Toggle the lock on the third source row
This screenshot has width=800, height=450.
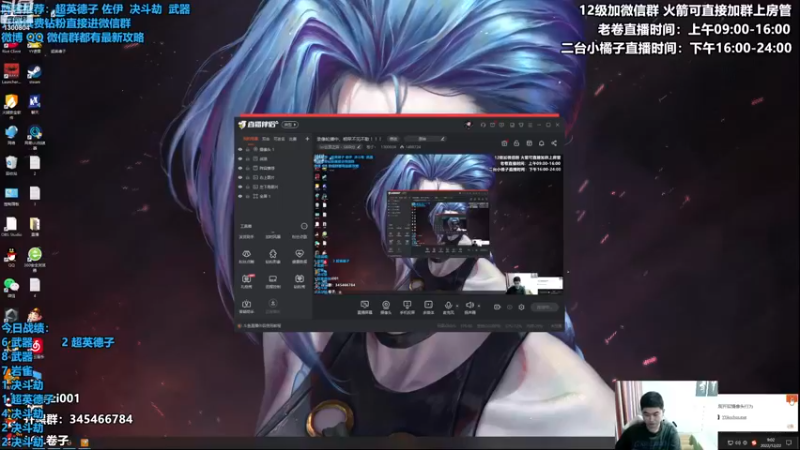[x=248, y=168]
